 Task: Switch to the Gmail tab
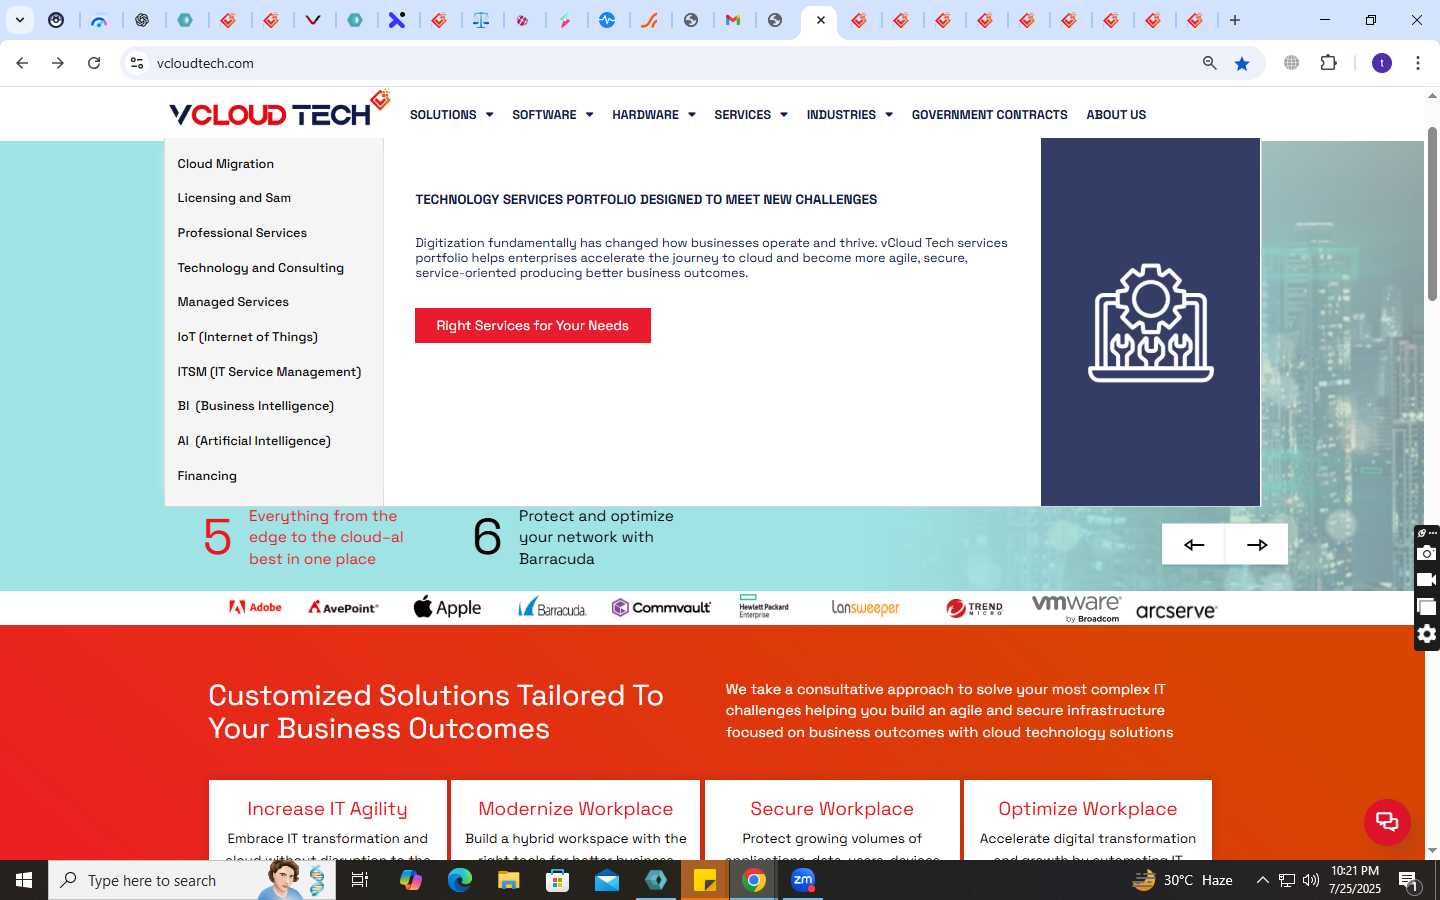[733, 20]
